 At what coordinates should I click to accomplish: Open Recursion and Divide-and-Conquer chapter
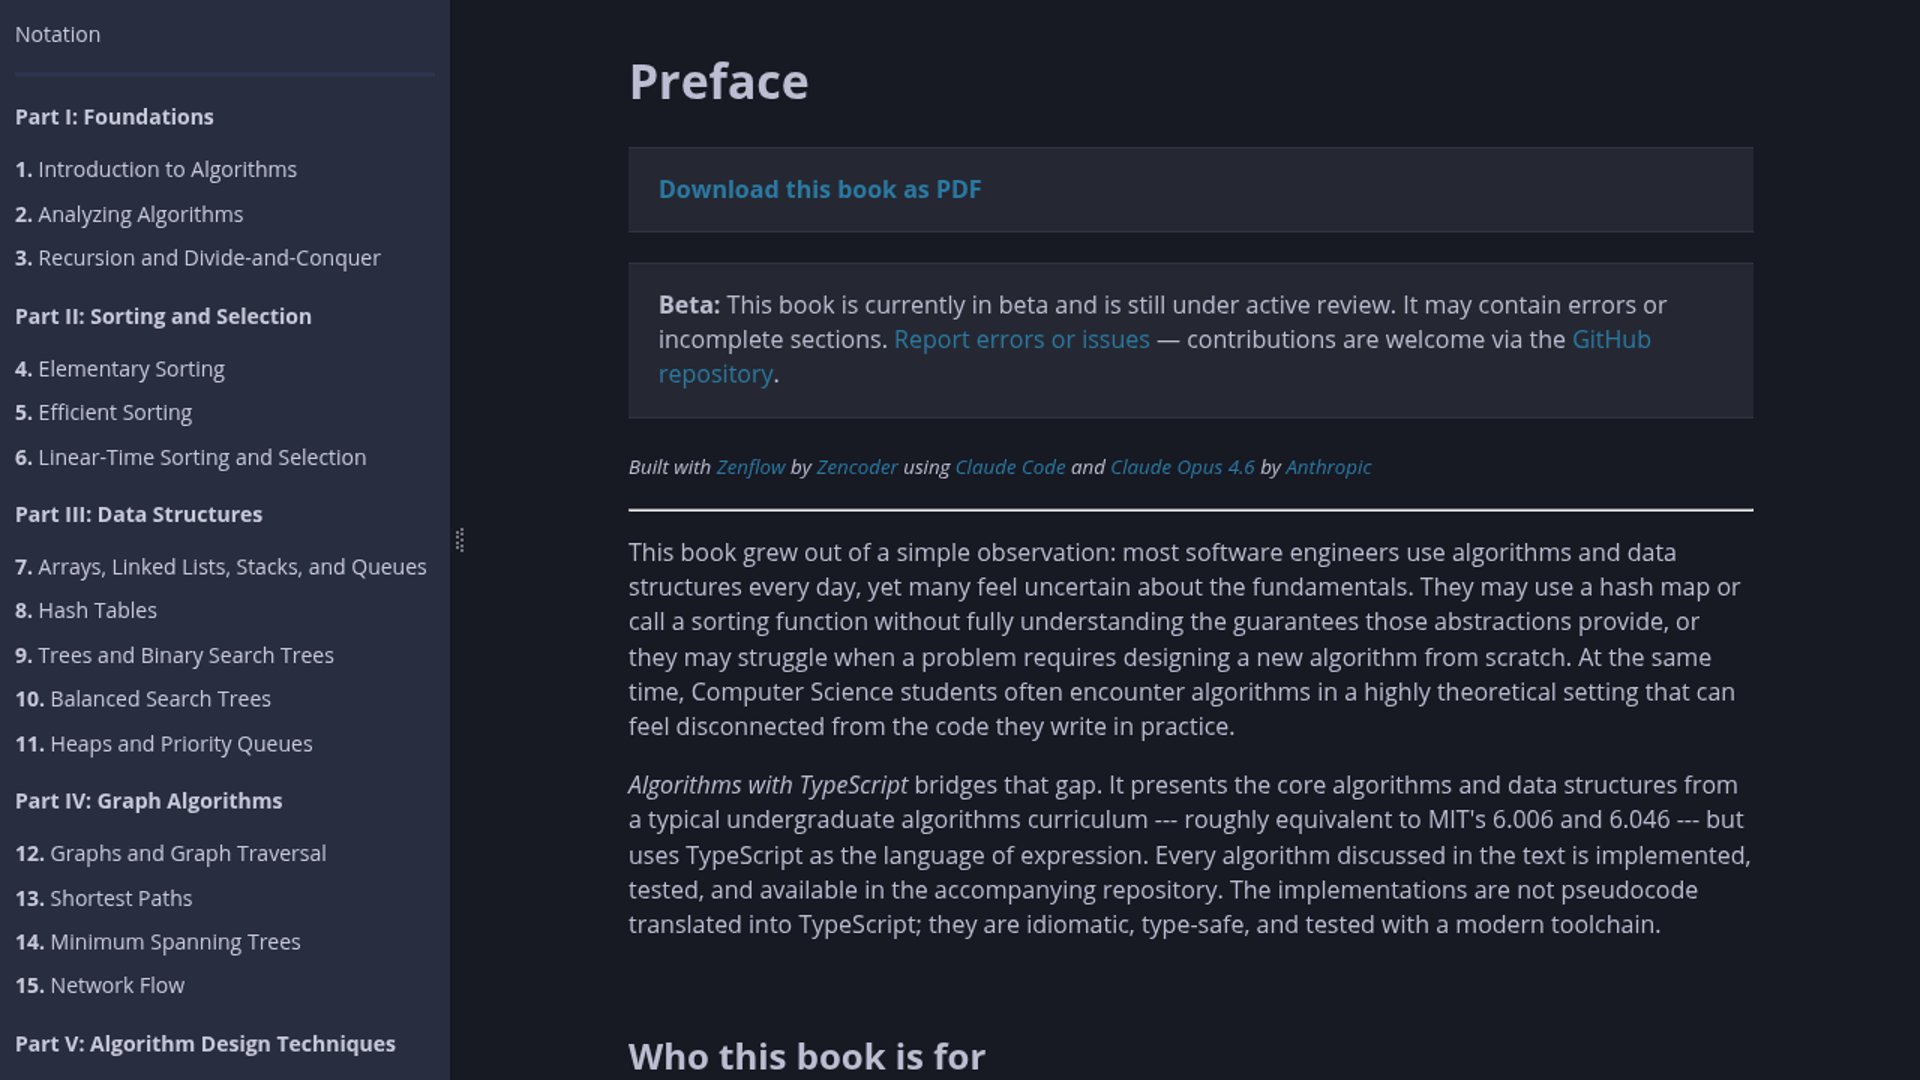tap(198, 258)
